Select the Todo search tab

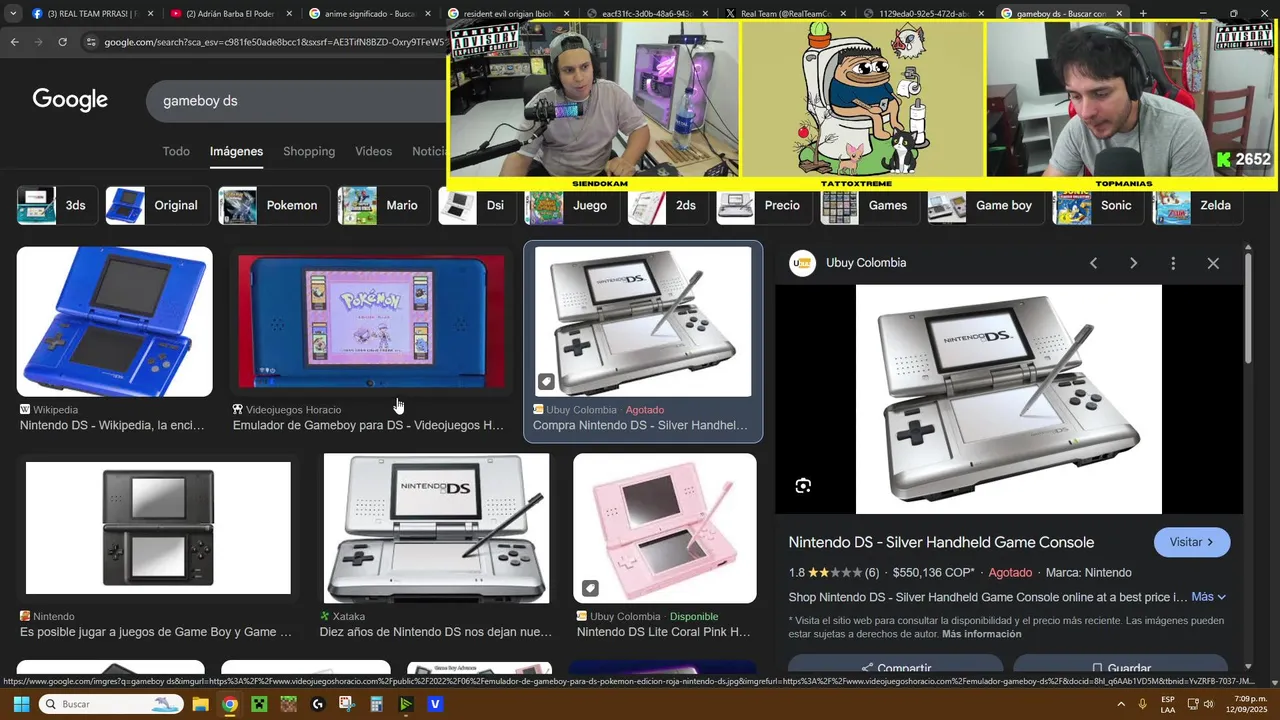tap(176, 151)
